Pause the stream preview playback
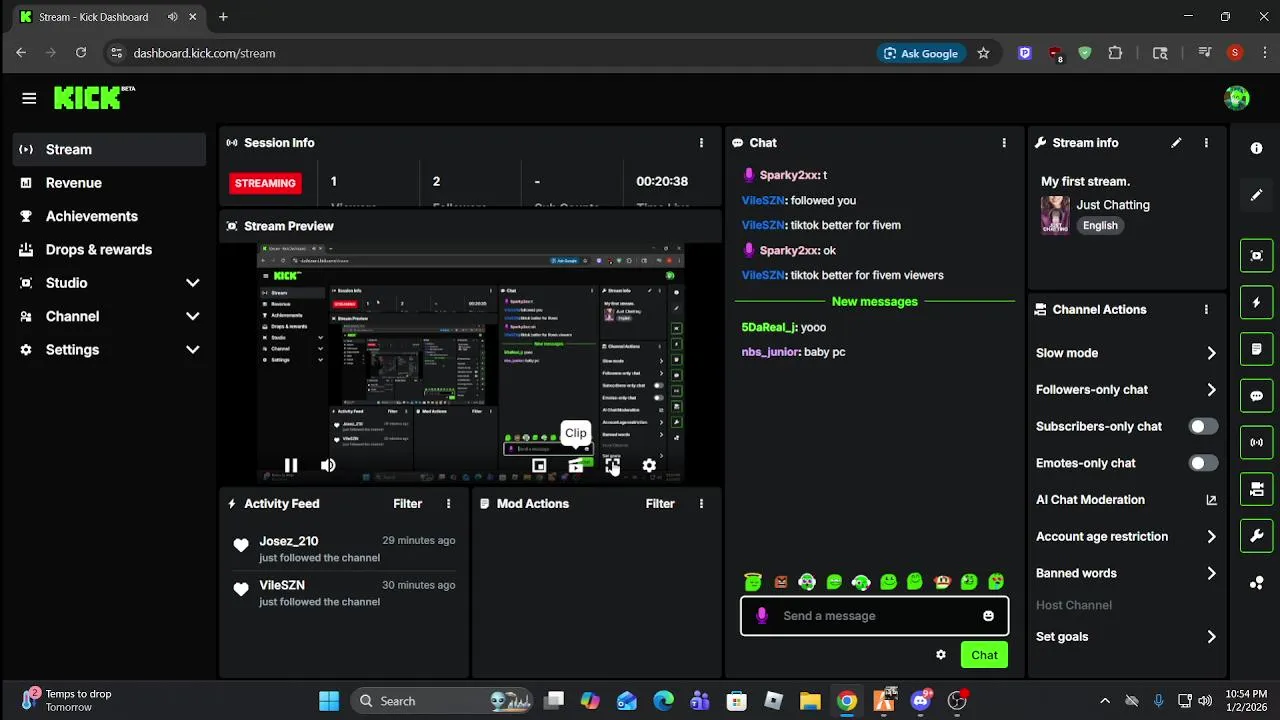The height and width of the screenshot is (720, 1280). [x=291, y=465]
